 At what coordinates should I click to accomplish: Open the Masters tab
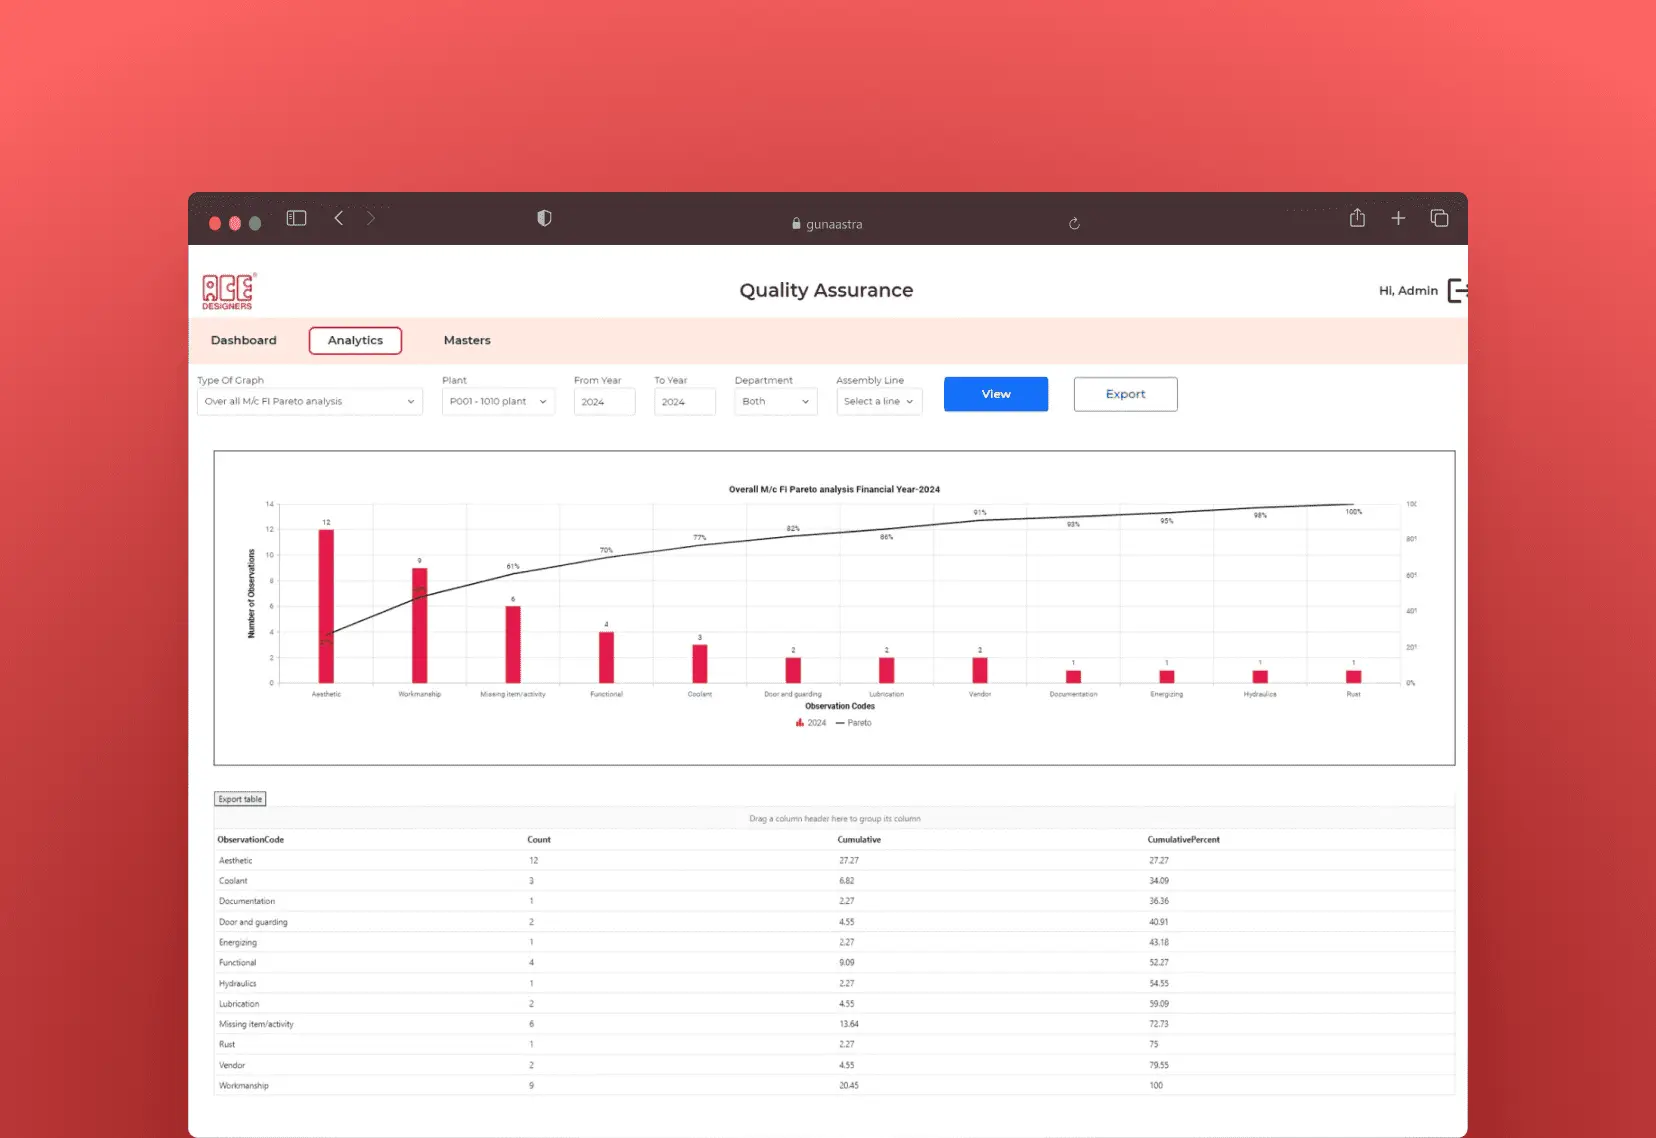pyautogui.click(x=467, y=341)
